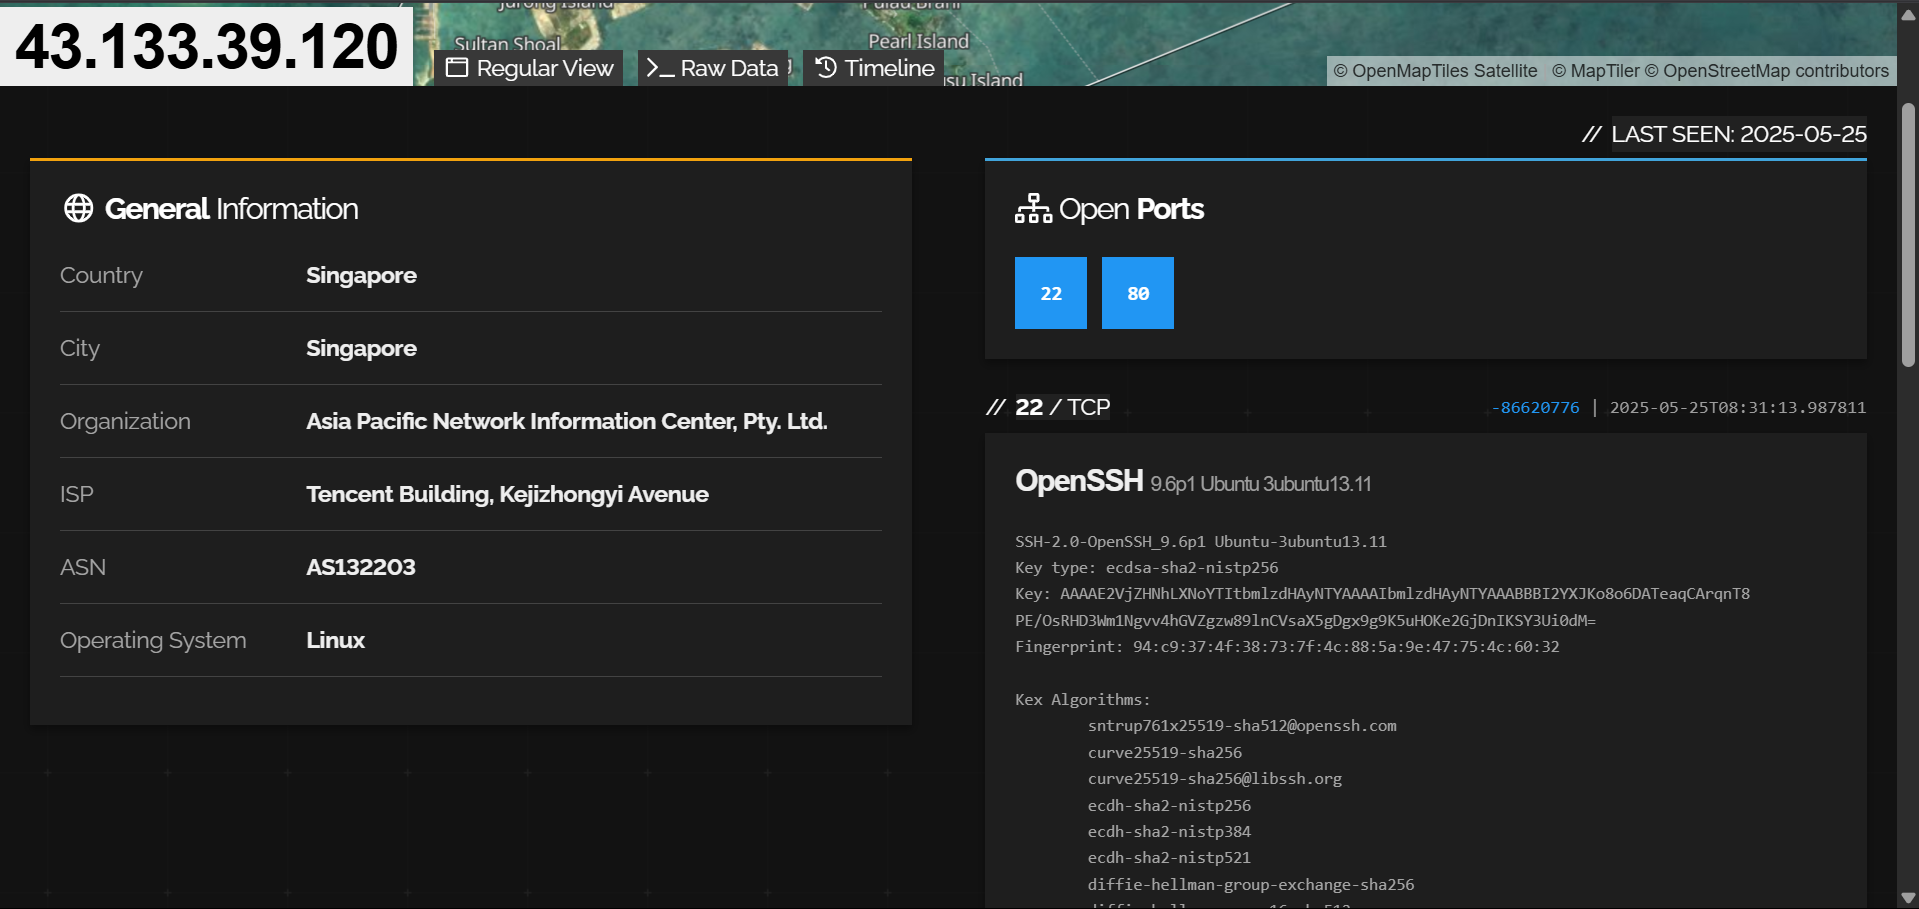Switch to the Regular View tab

point(529,68)
